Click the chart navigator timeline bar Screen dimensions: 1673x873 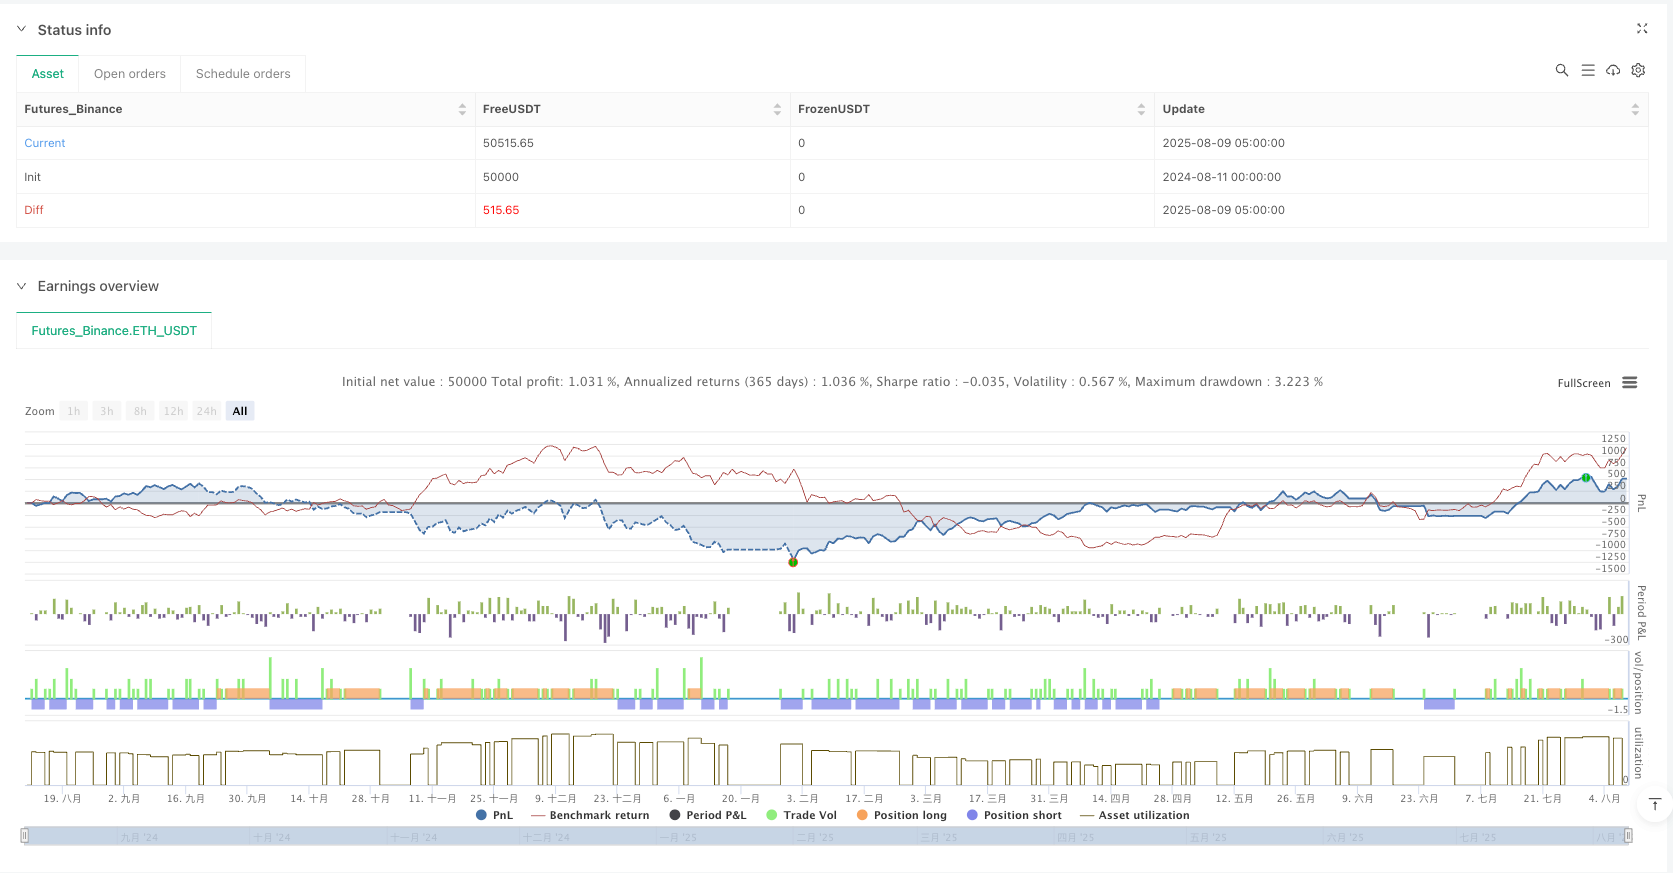[x=826, y=836]
